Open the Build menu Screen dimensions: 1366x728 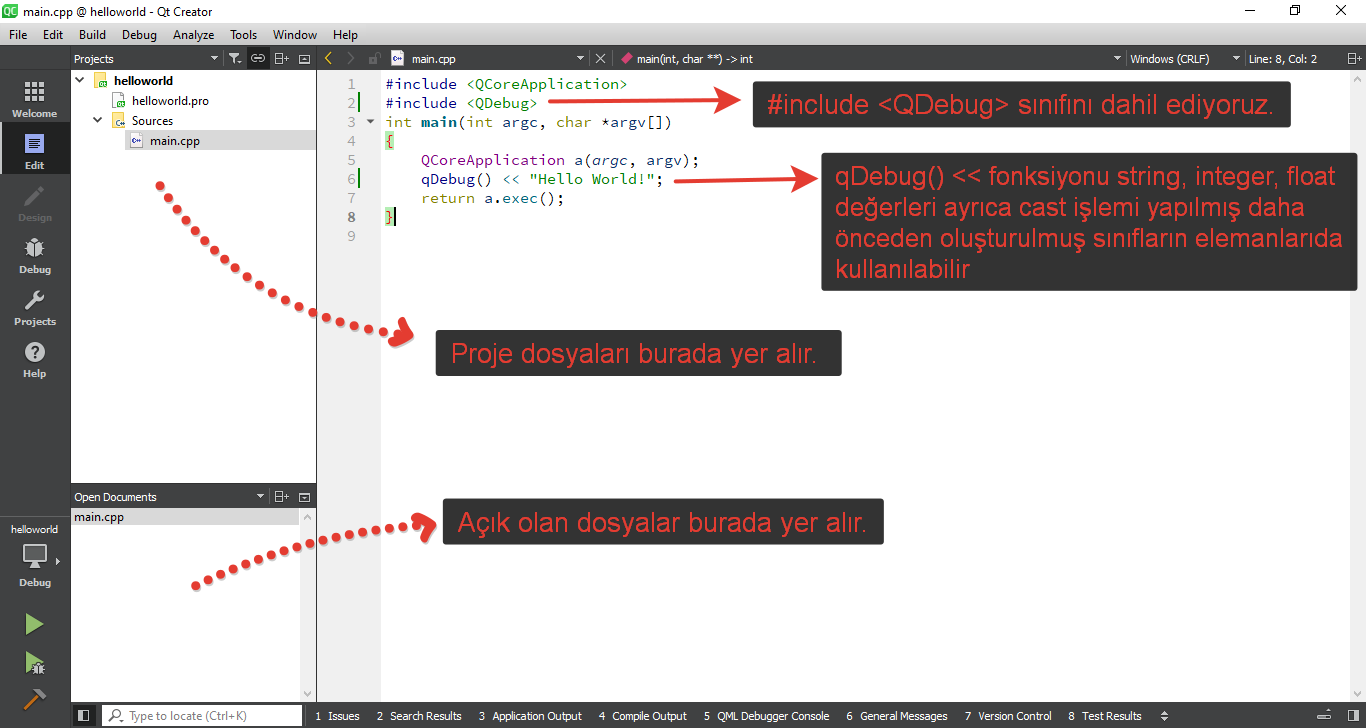(92, 35)
